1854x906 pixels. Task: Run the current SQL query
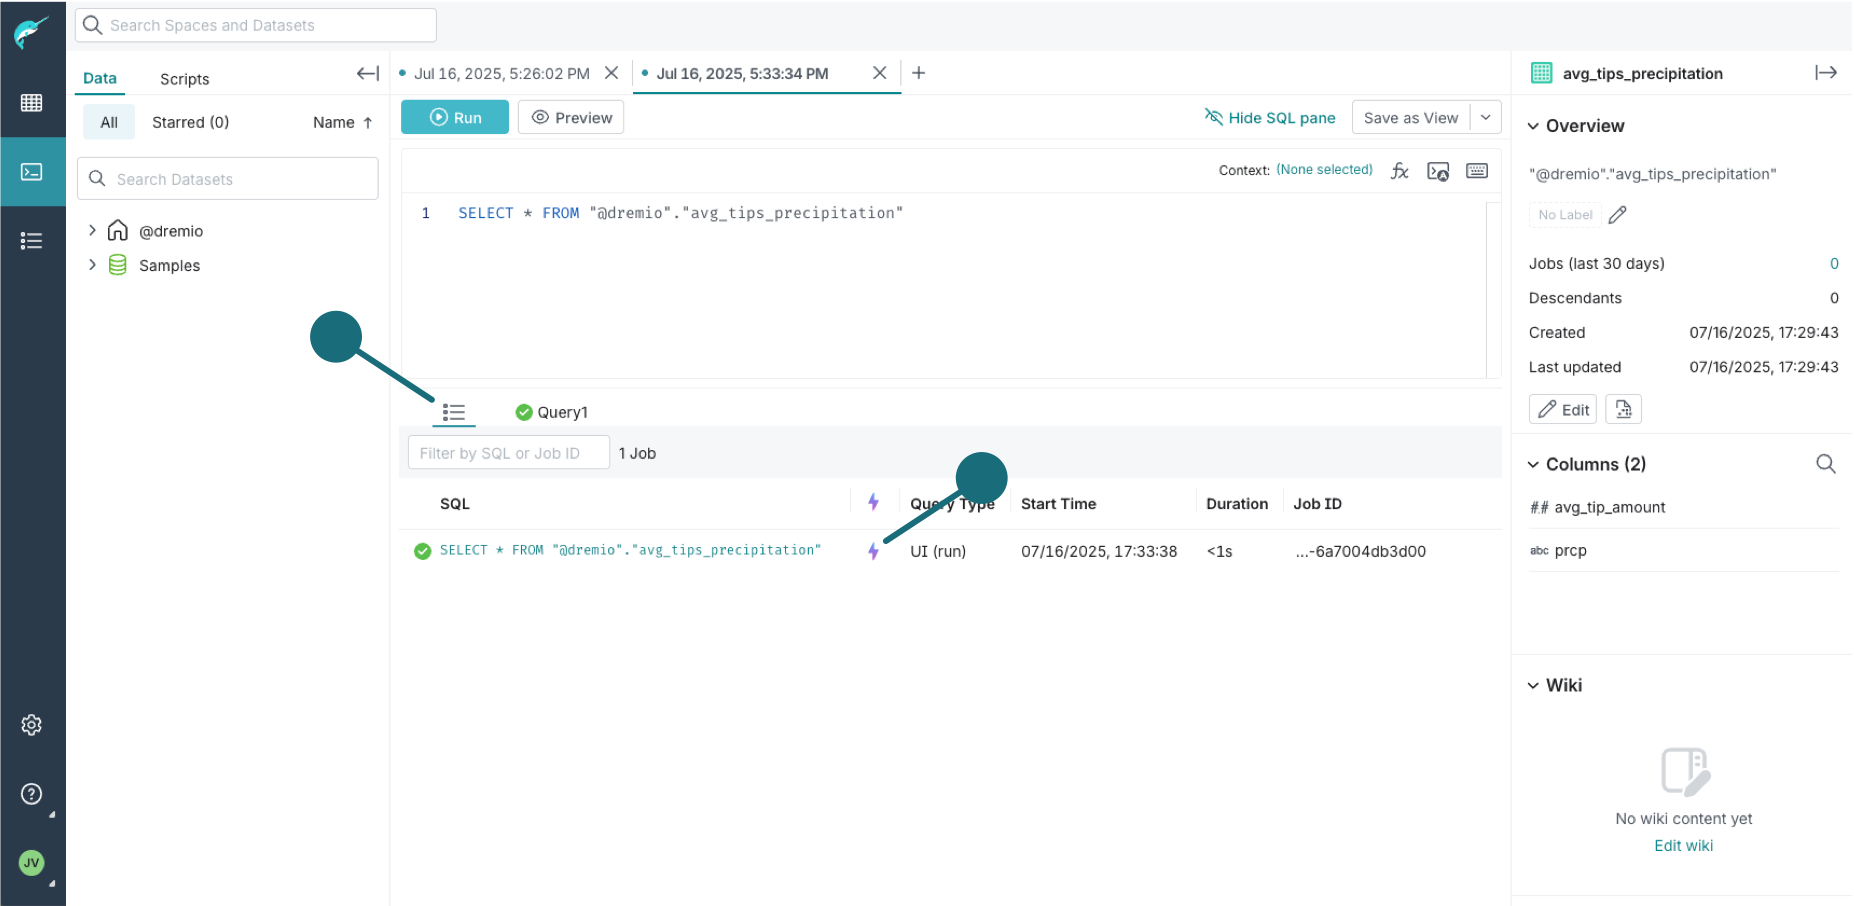(454, 117)
